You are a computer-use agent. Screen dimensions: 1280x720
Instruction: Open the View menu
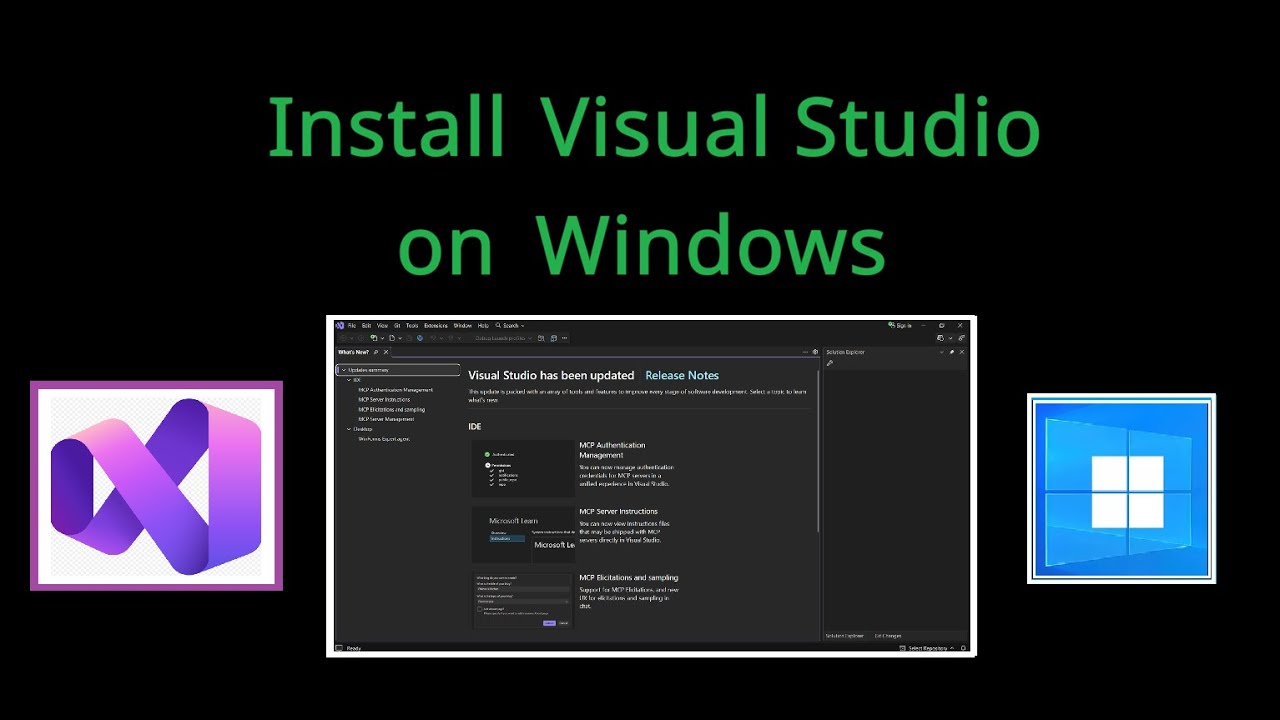[382, 325]
